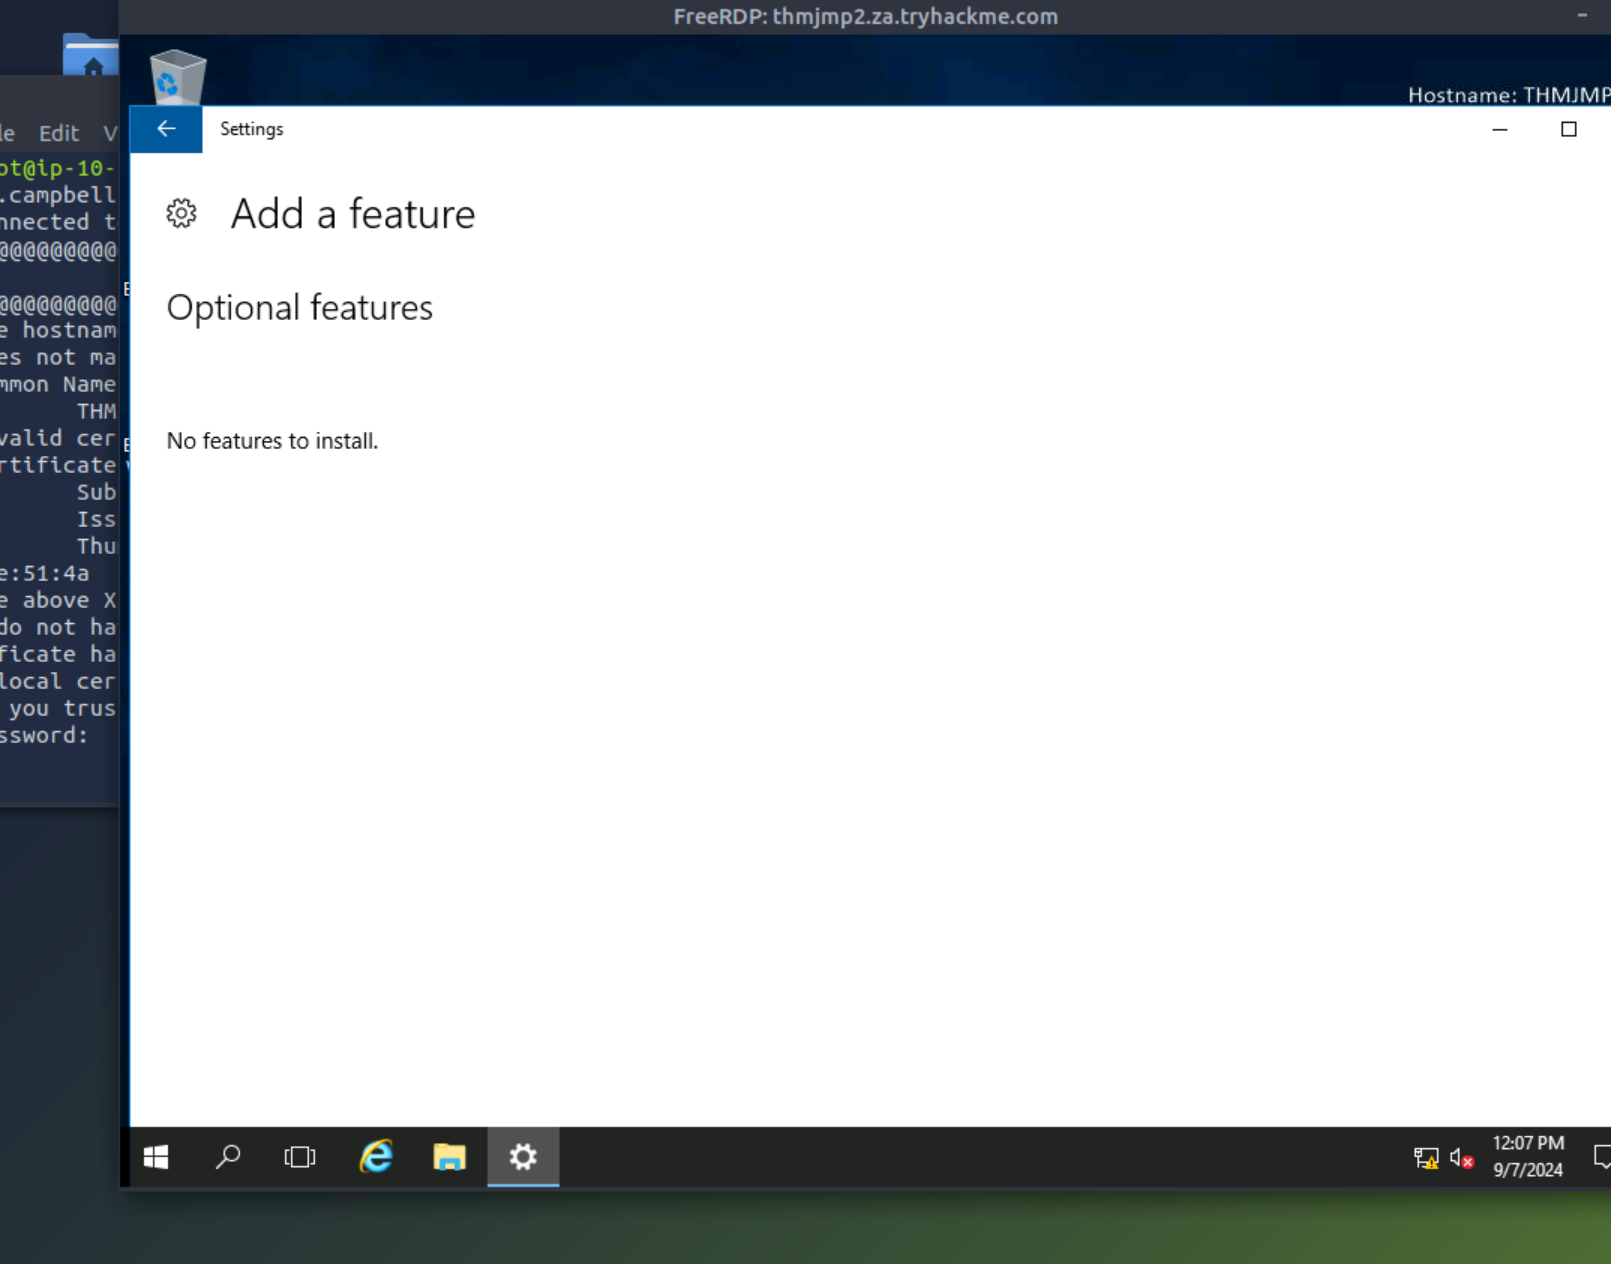
Task: Open the Edit menu in the terminal window
Action: 59,133
